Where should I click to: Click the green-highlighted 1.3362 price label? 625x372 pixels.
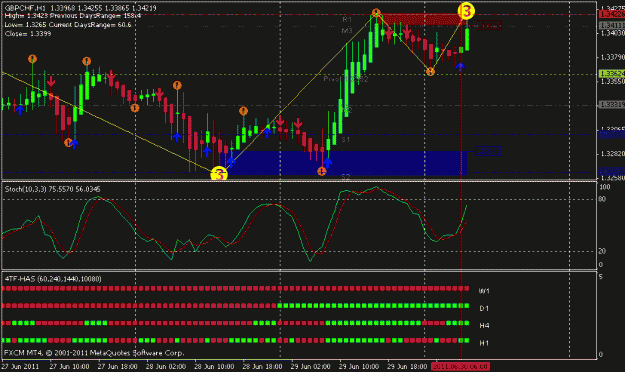tap(611, 74)
